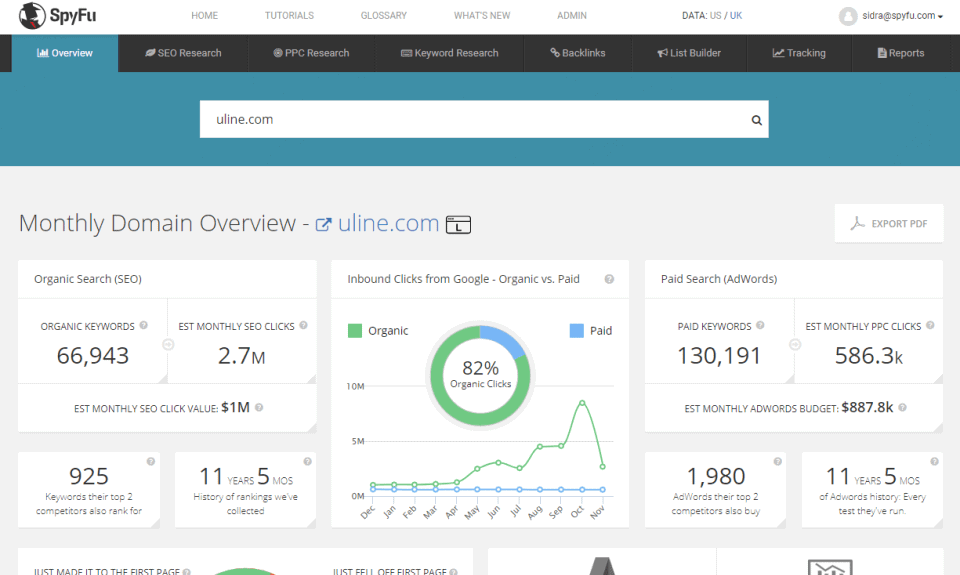
Task: Click help icon beside Est Monthly Adwords Budget
Action: click(902, 407)
